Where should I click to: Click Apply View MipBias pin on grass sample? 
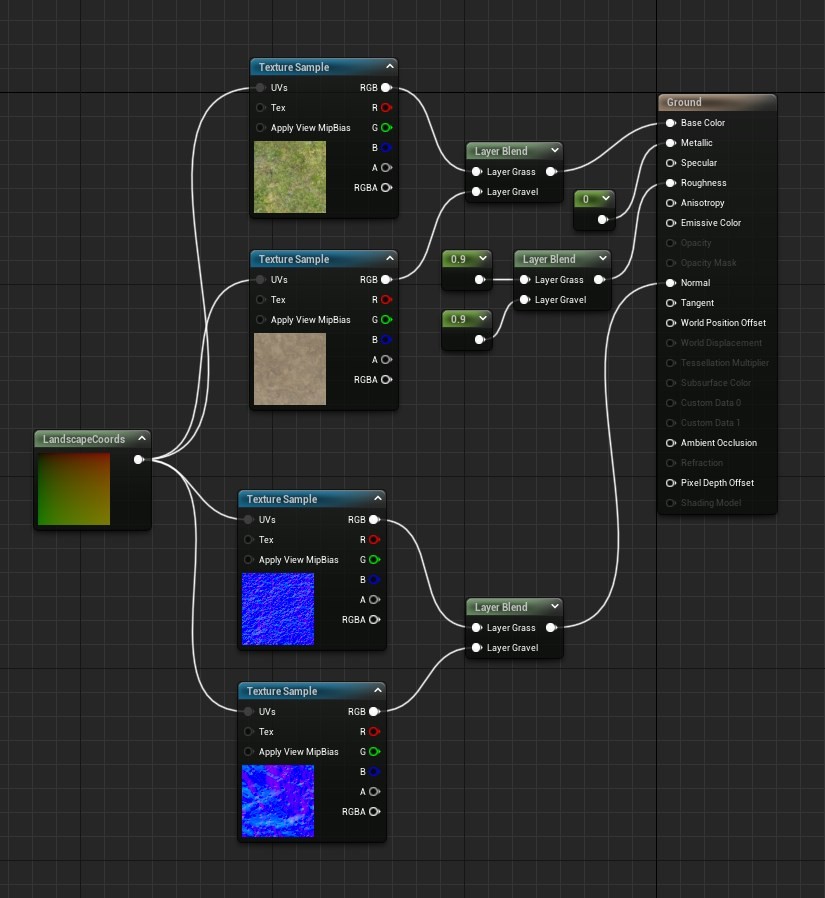[259, 128]
